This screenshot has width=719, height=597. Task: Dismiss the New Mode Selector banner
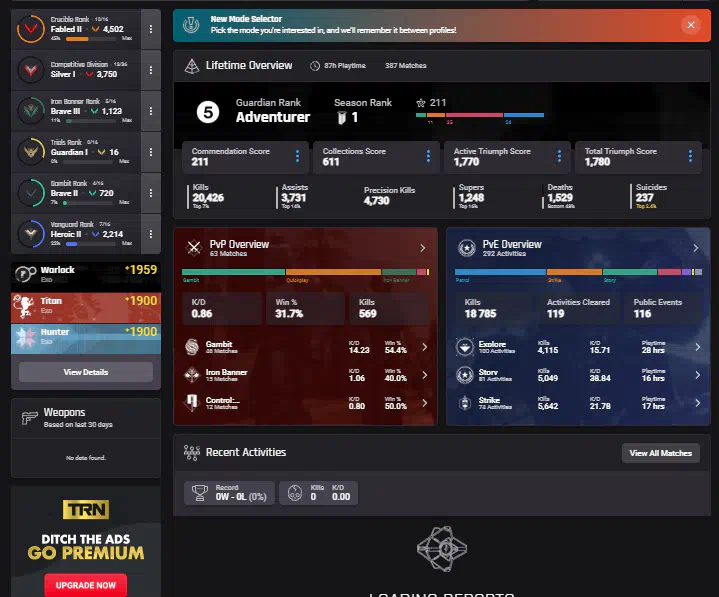691,25
